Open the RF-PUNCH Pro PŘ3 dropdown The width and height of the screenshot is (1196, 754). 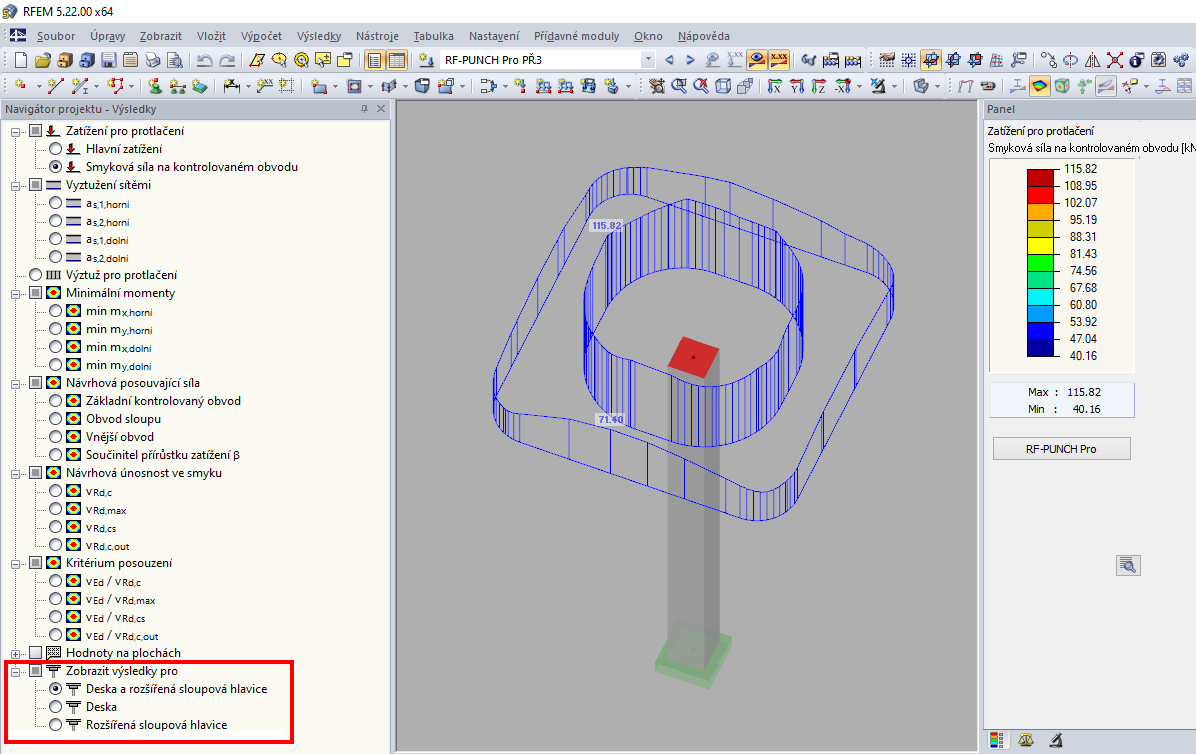(648, 59)
